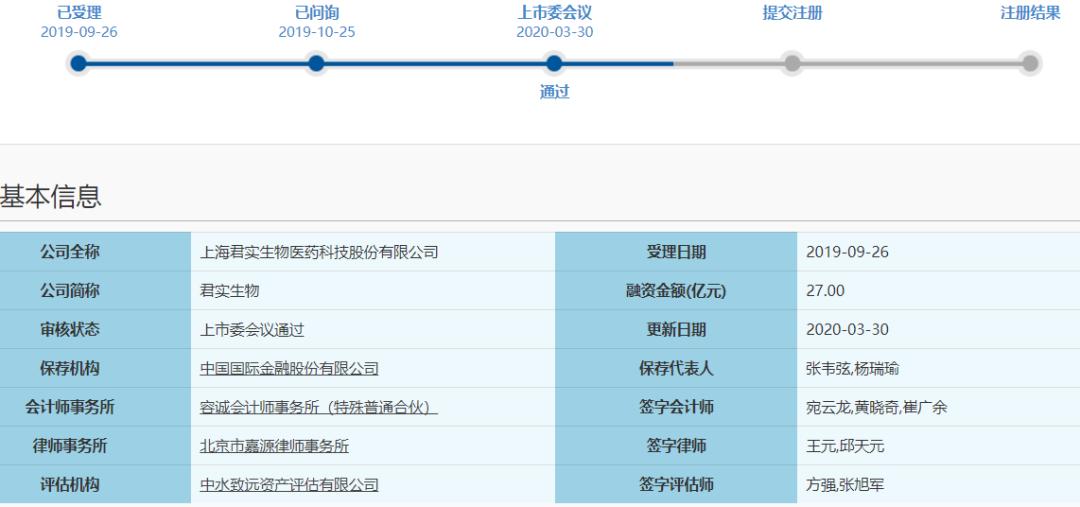Open the 北京市嘉源律师事务所 law firm link
The image size is (1080, 507).
pos(274,446)
